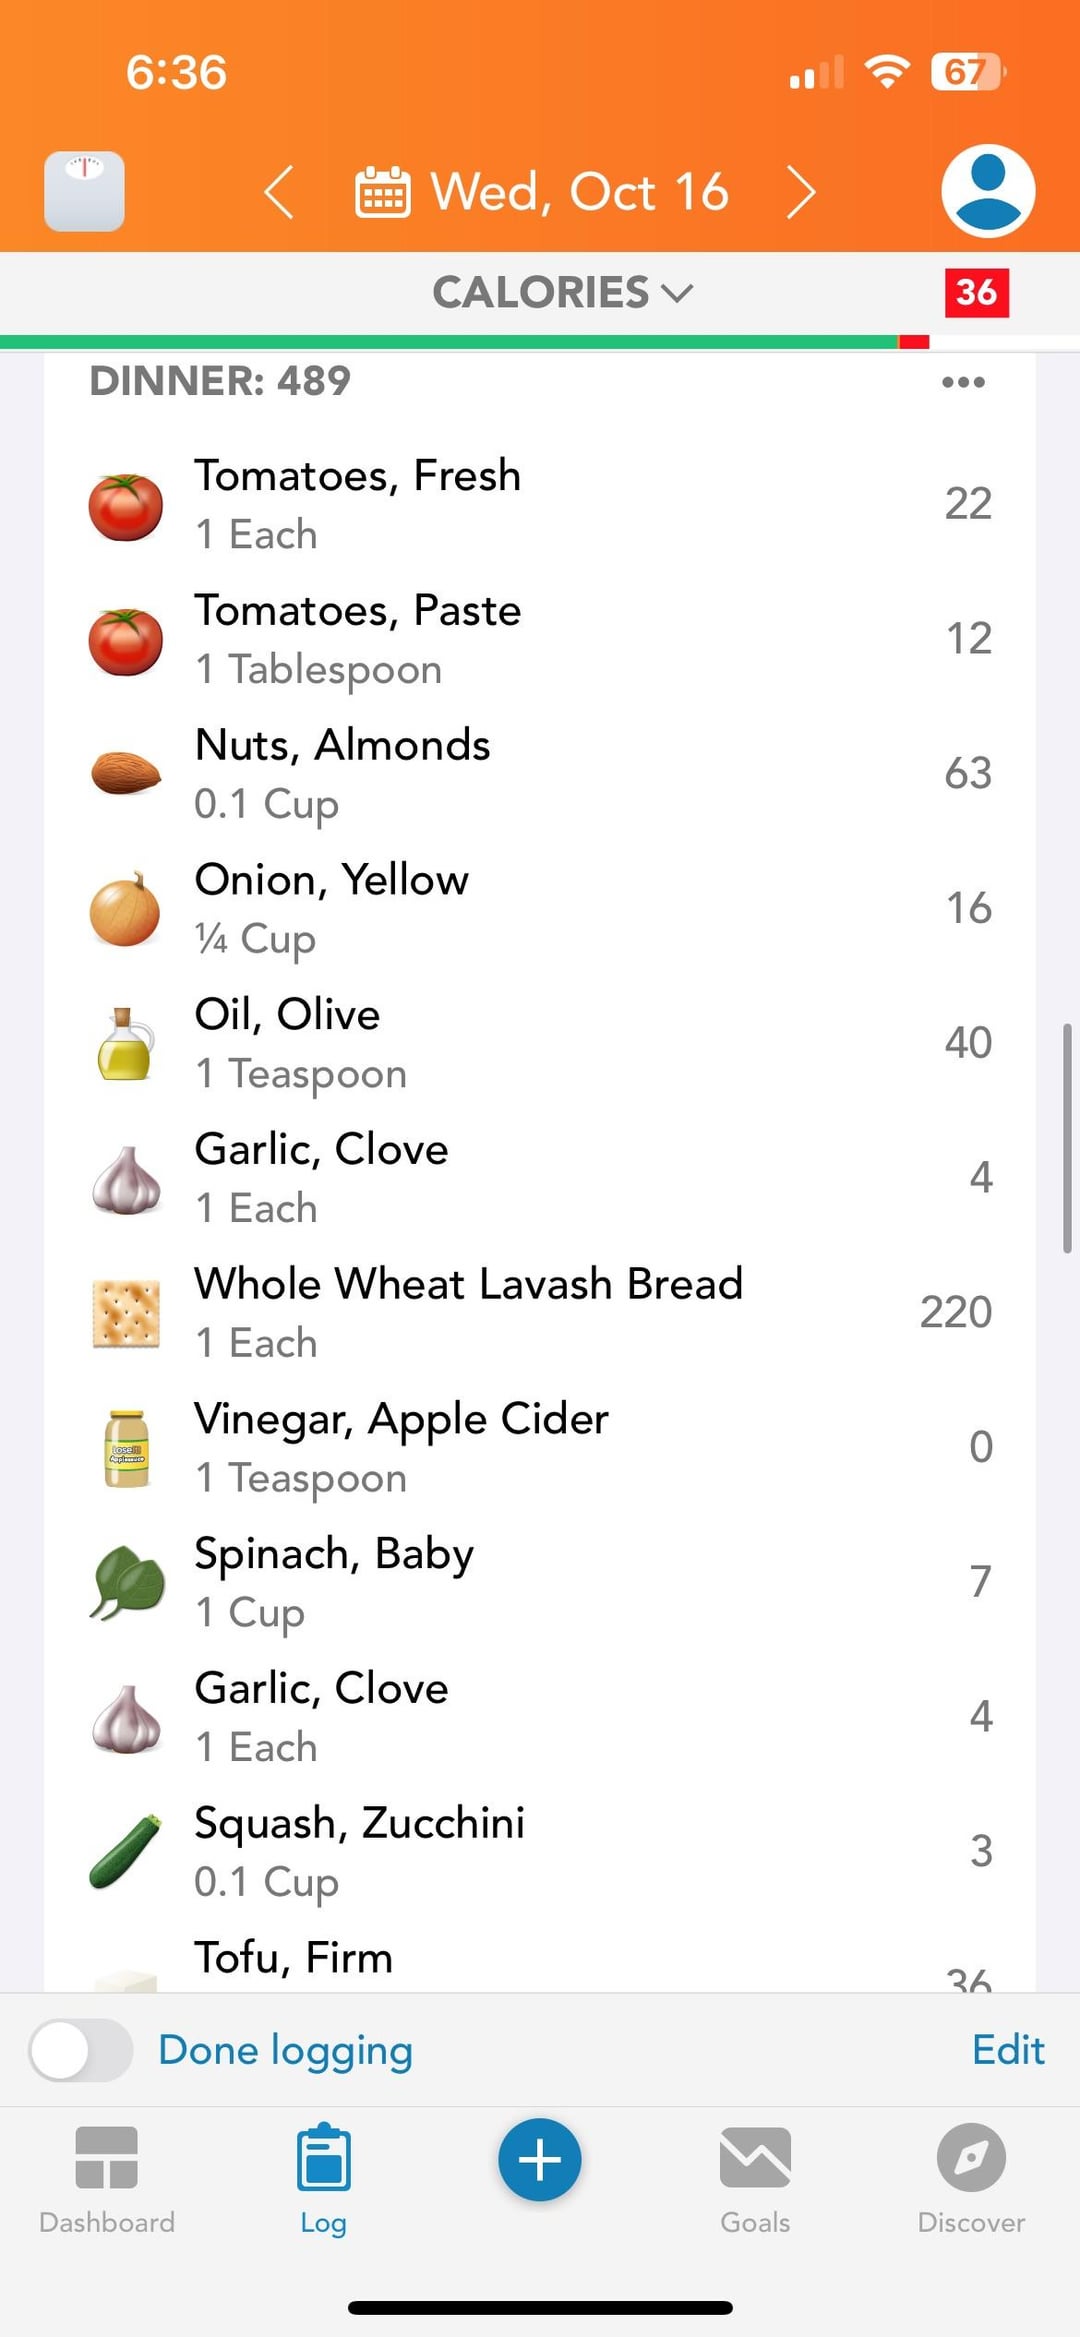This screenshot has height=2337, width=1080.
Task: Tap the red 36 calories badge
Action: click(x=976, y=292)
